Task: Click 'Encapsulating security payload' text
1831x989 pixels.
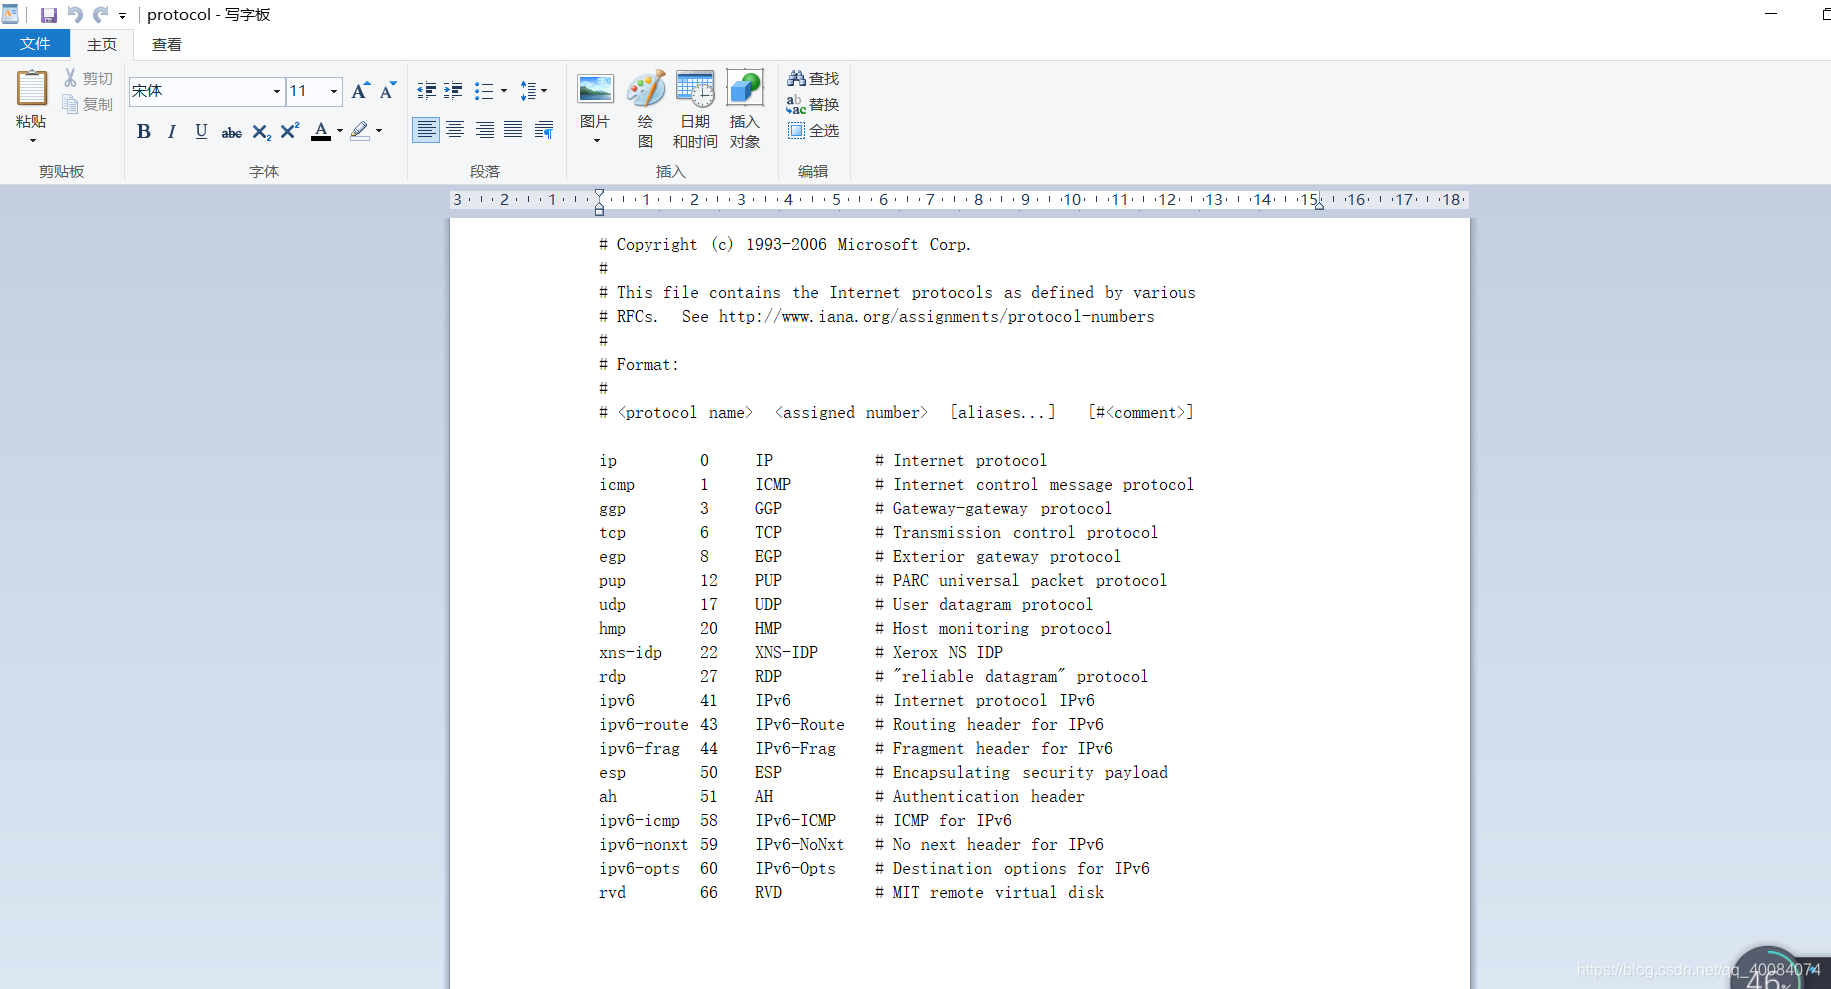Action: tap(1030, 773)
